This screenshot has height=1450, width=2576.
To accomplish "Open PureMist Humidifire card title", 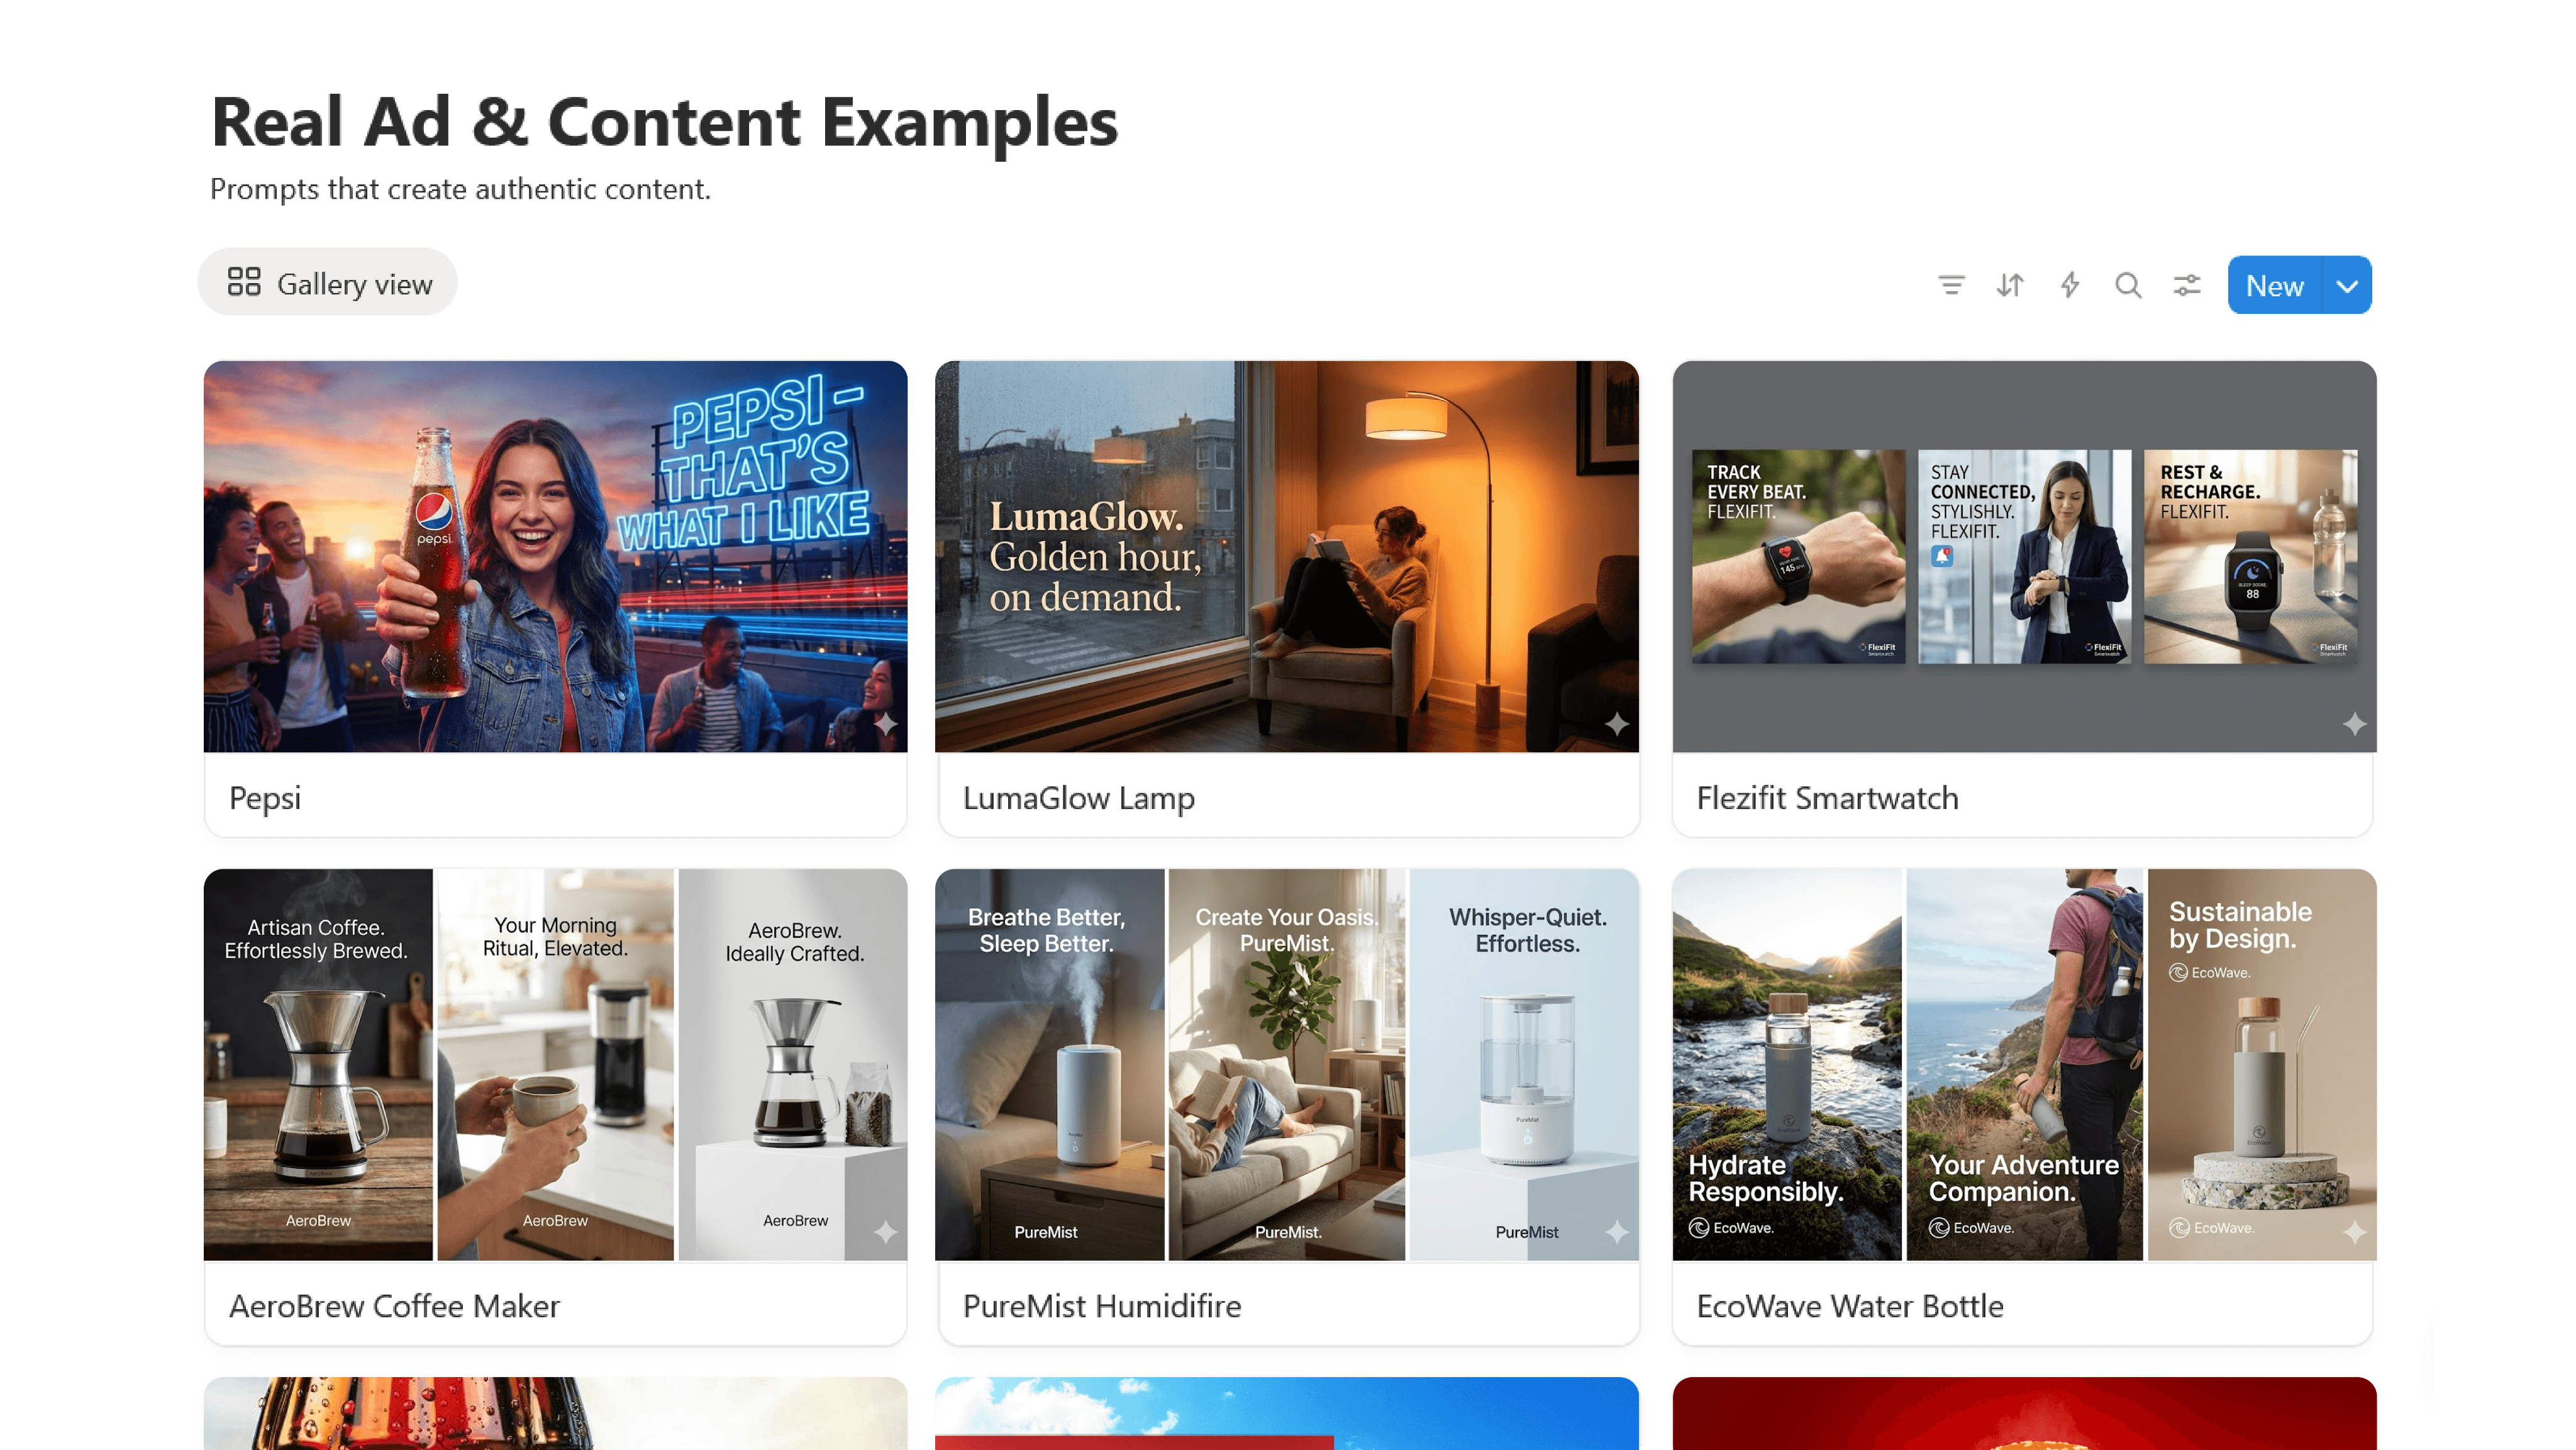I will click(x=1102, y=1306).
